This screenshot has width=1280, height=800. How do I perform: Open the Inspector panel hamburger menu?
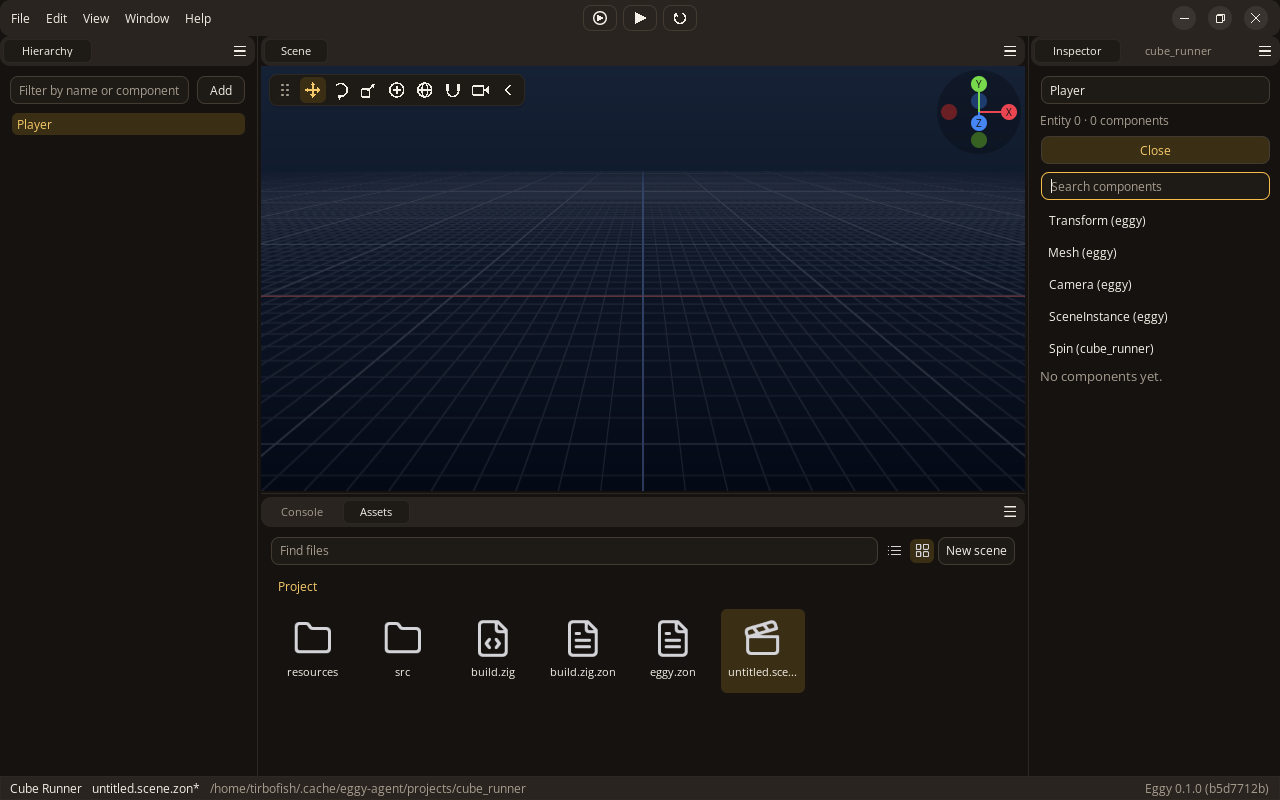tap(1265, 51)
